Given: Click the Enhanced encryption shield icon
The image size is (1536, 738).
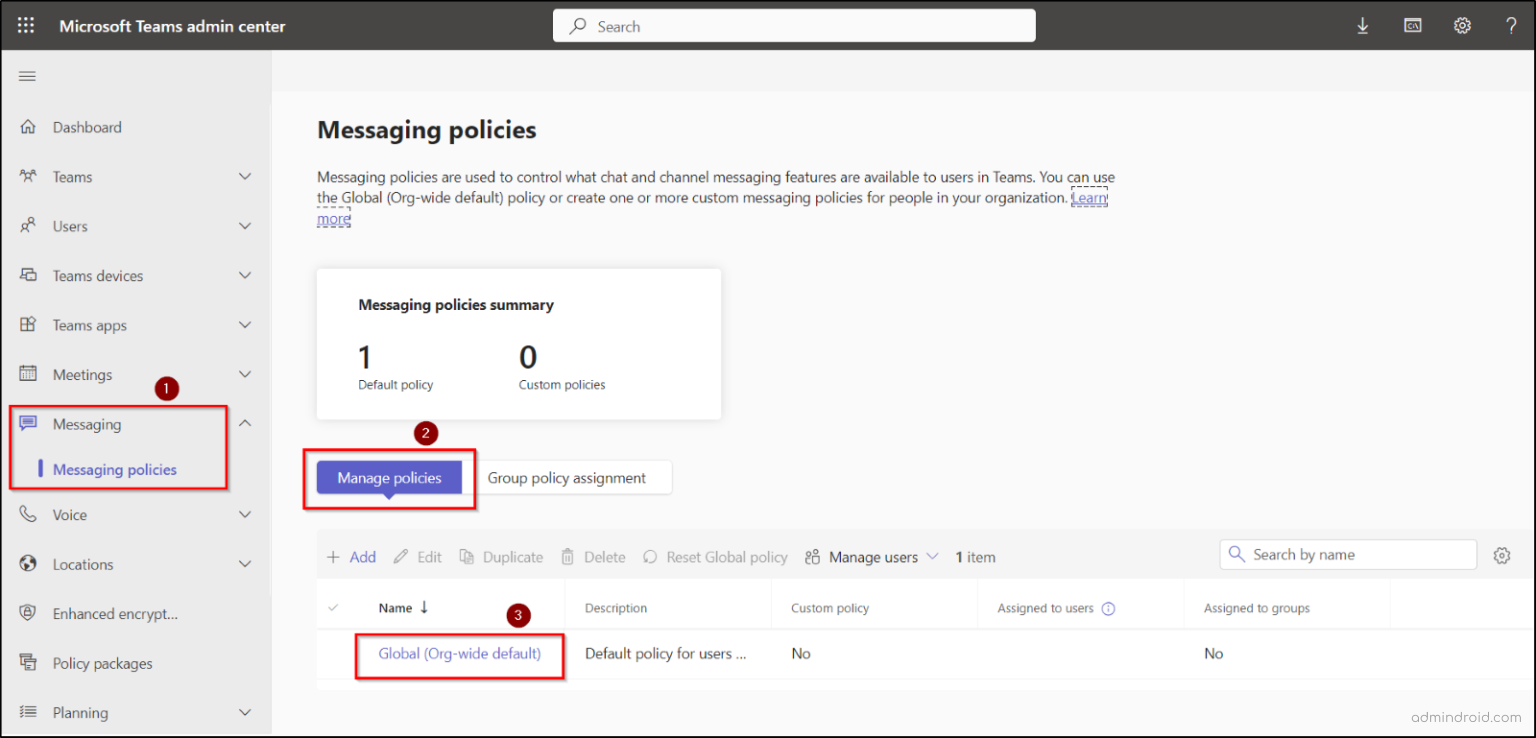Looking at the screenshot, I should 28,613.
